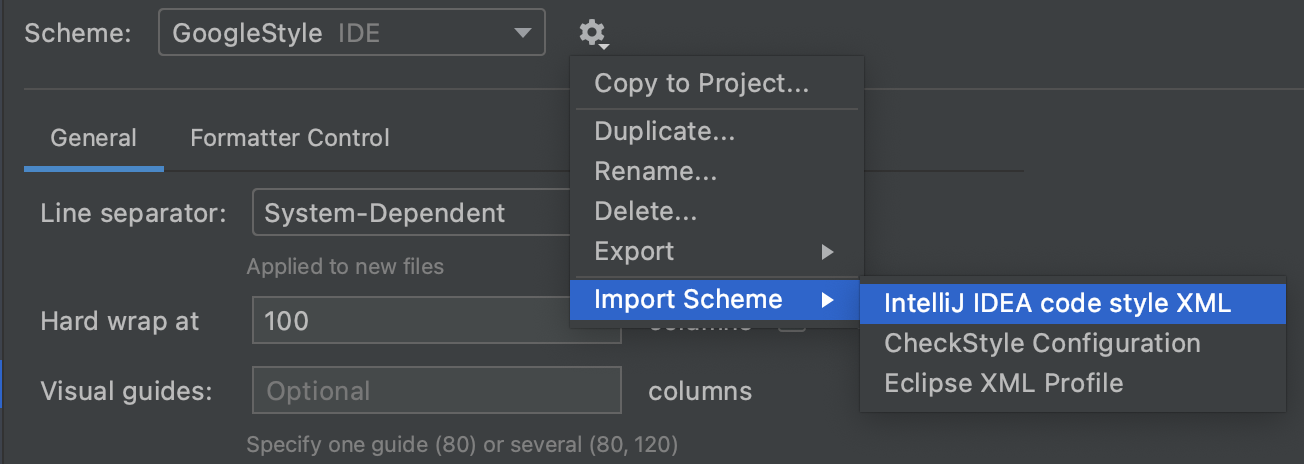
Task: Click the arrow beside Import Scheme
Action: [x=827, y=299]
